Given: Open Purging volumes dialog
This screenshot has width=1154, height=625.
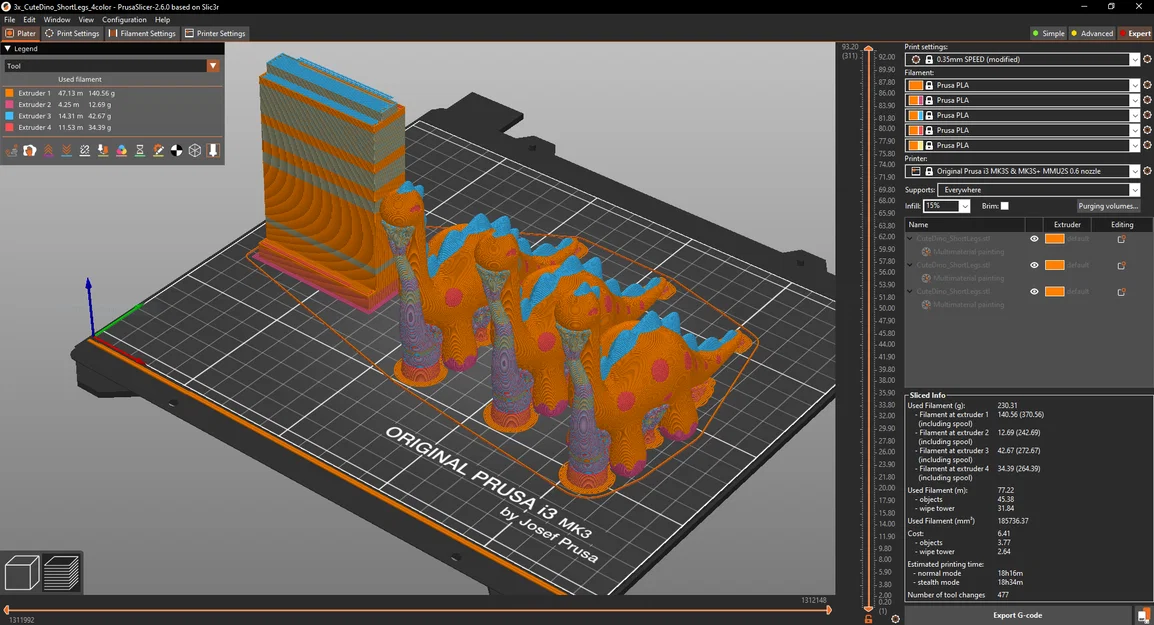Looking at the screenshot, I should [1108, 206].
